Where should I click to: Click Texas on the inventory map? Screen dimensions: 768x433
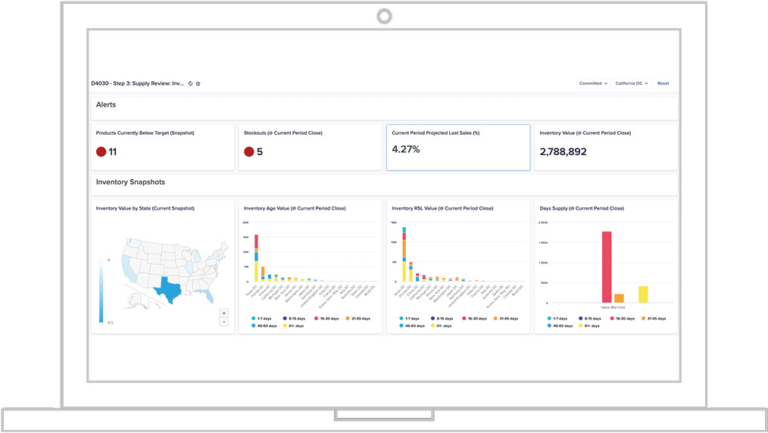click(x=168, y=289)
